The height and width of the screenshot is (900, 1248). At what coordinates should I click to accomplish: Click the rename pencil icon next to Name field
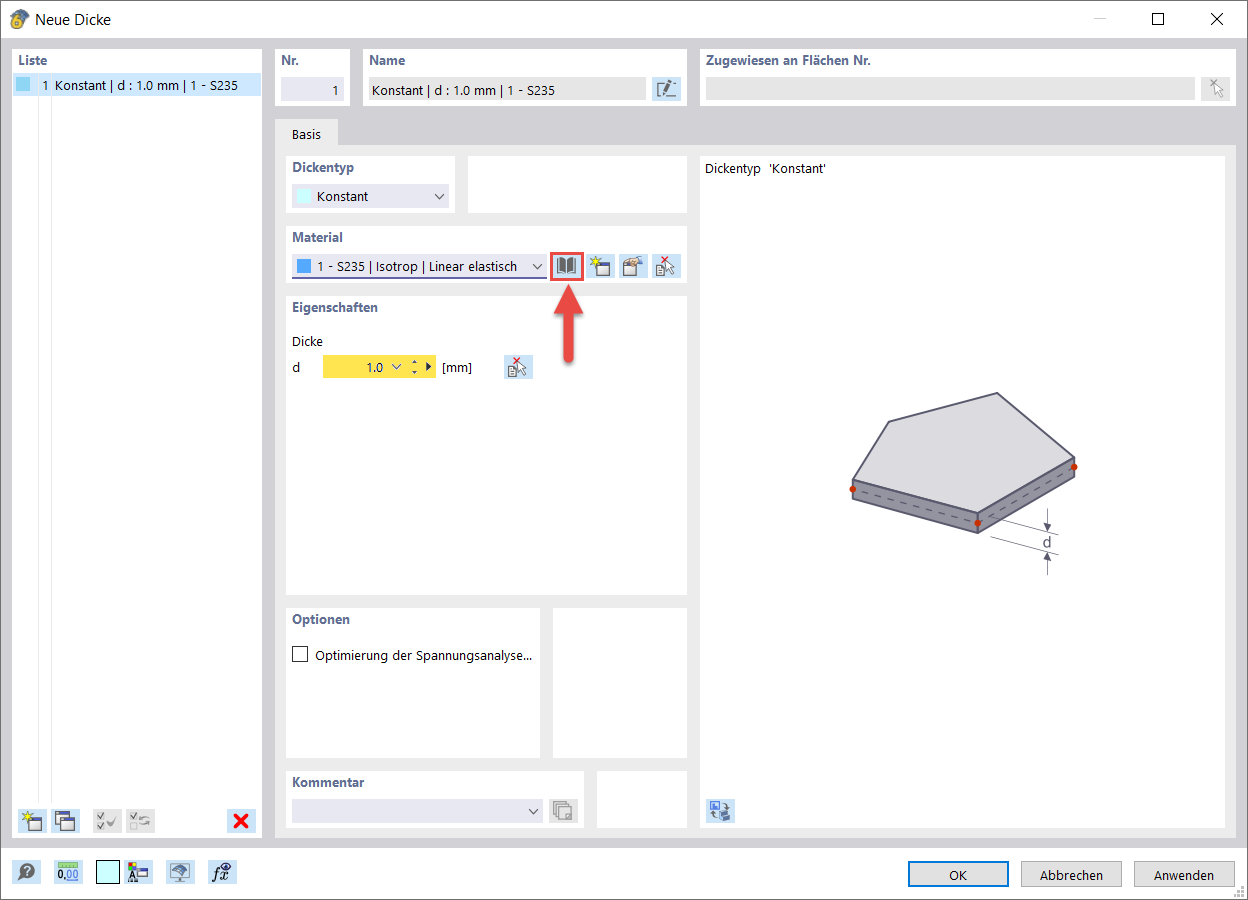[x=666, y=89]
